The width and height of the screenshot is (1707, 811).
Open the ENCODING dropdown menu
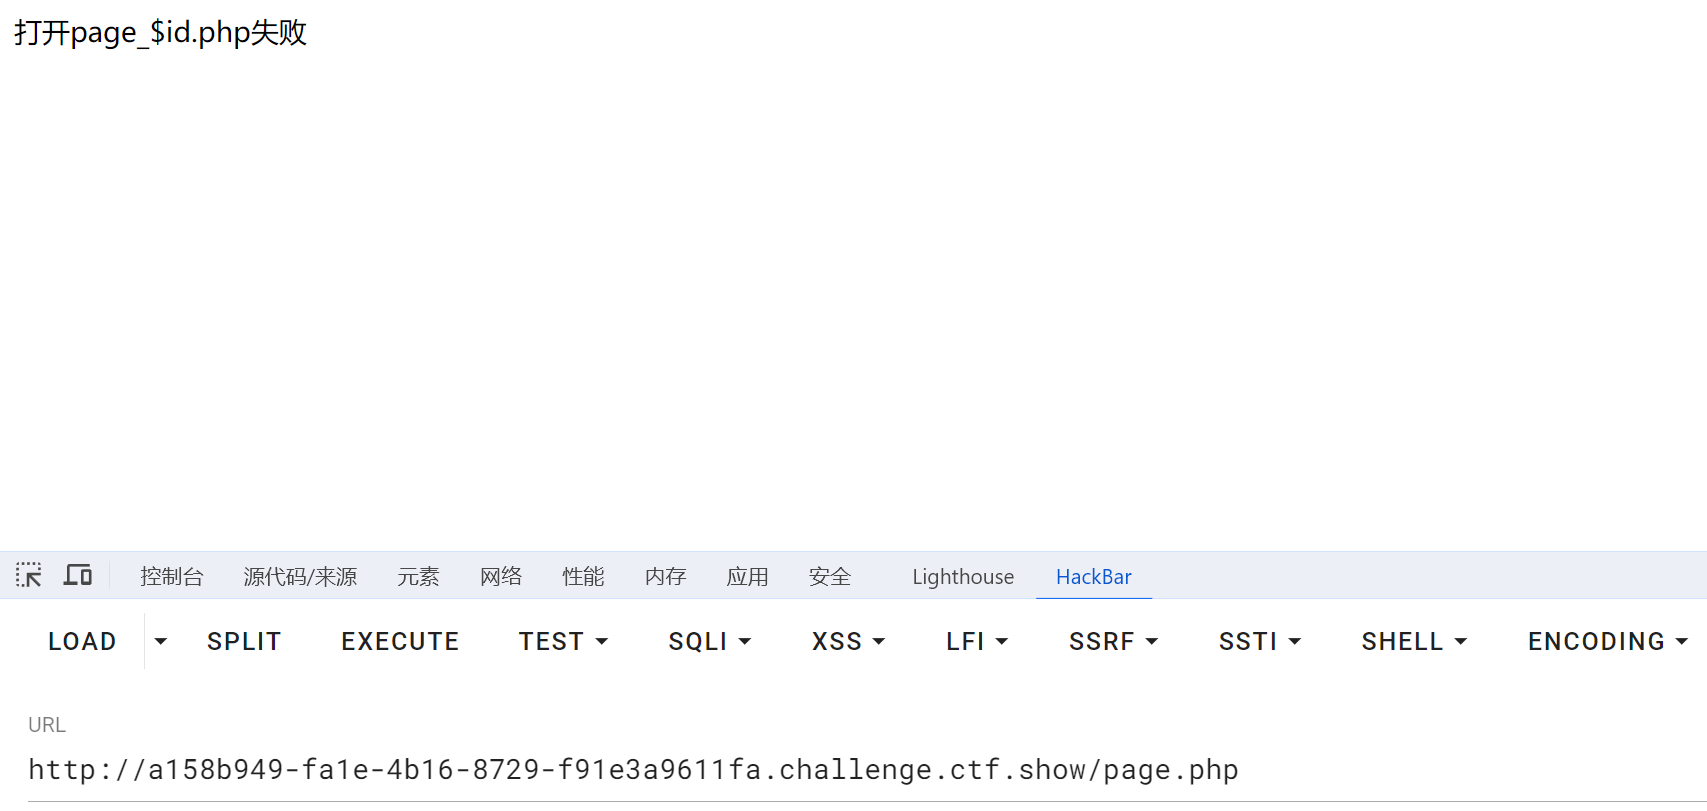click(x=1607, y=641)
